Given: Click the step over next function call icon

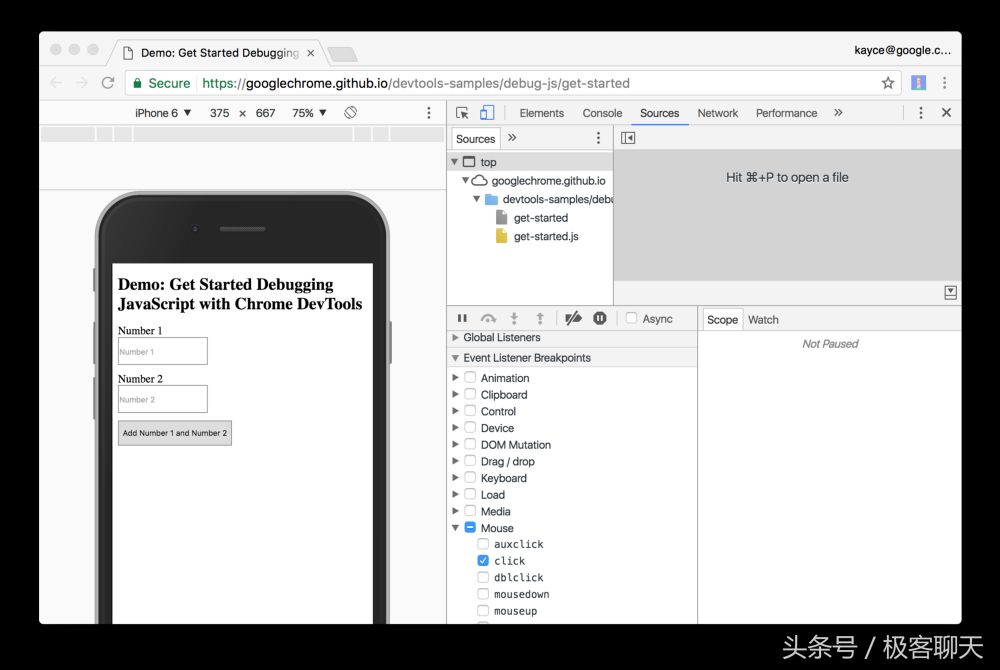Looking at the screenshot, I should [x=489, y=318].
